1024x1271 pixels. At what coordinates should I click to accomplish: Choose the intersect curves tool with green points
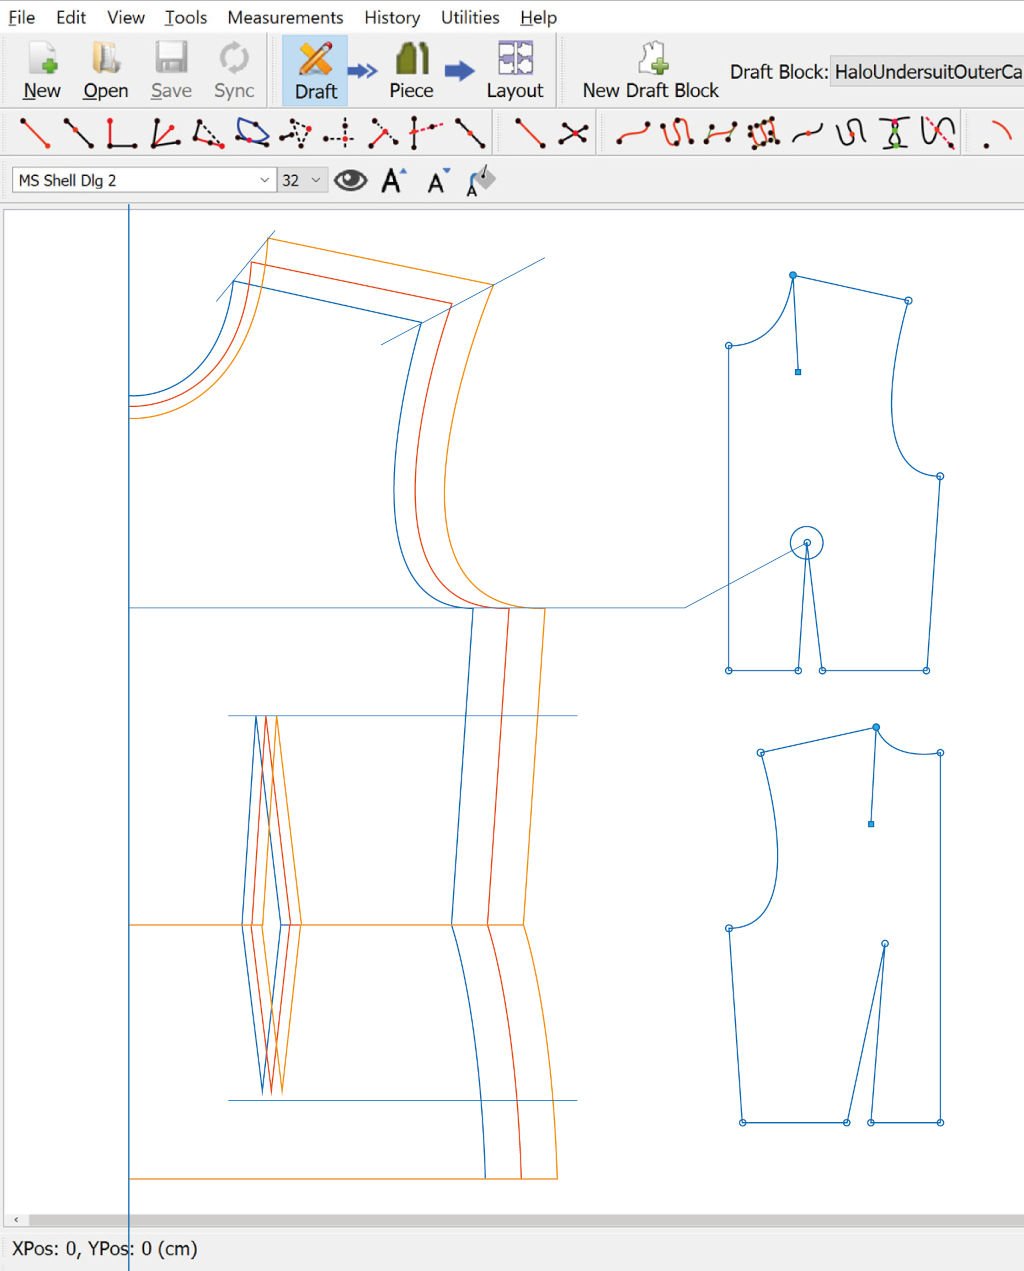(x=895, y=133)
